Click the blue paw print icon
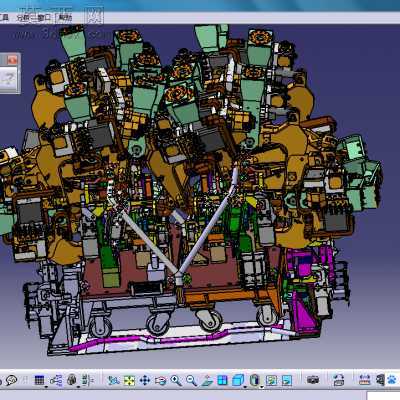 tap(392, 380)
